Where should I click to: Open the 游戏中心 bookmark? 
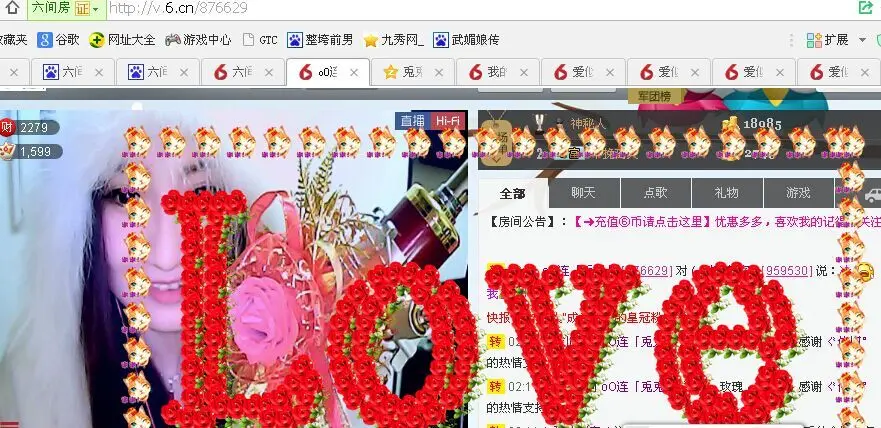point(198,40)
